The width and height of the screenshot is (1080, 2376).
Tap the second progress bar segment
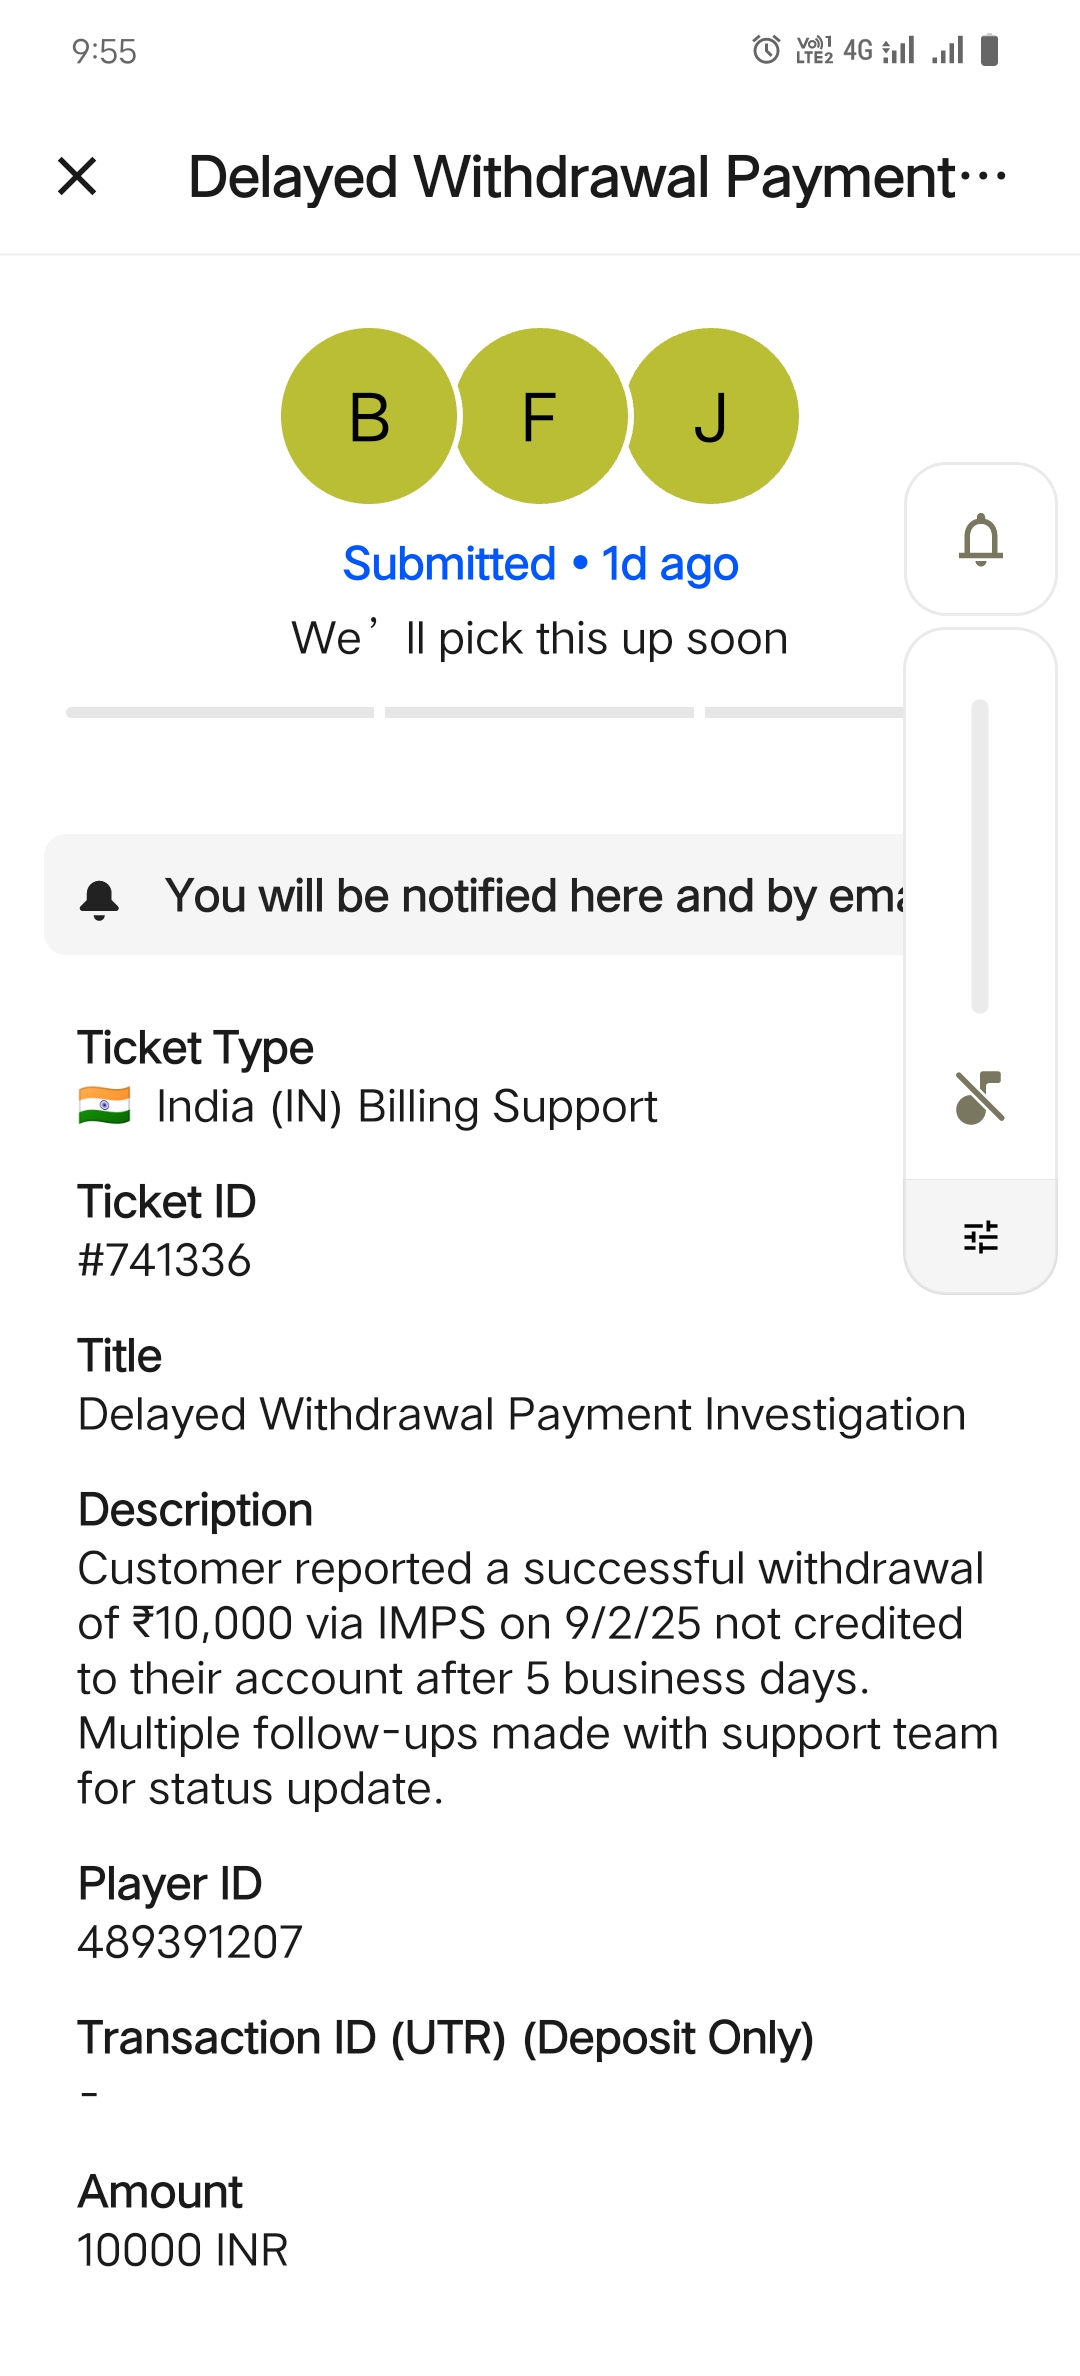pyautogui.click(x=539, y=712)
